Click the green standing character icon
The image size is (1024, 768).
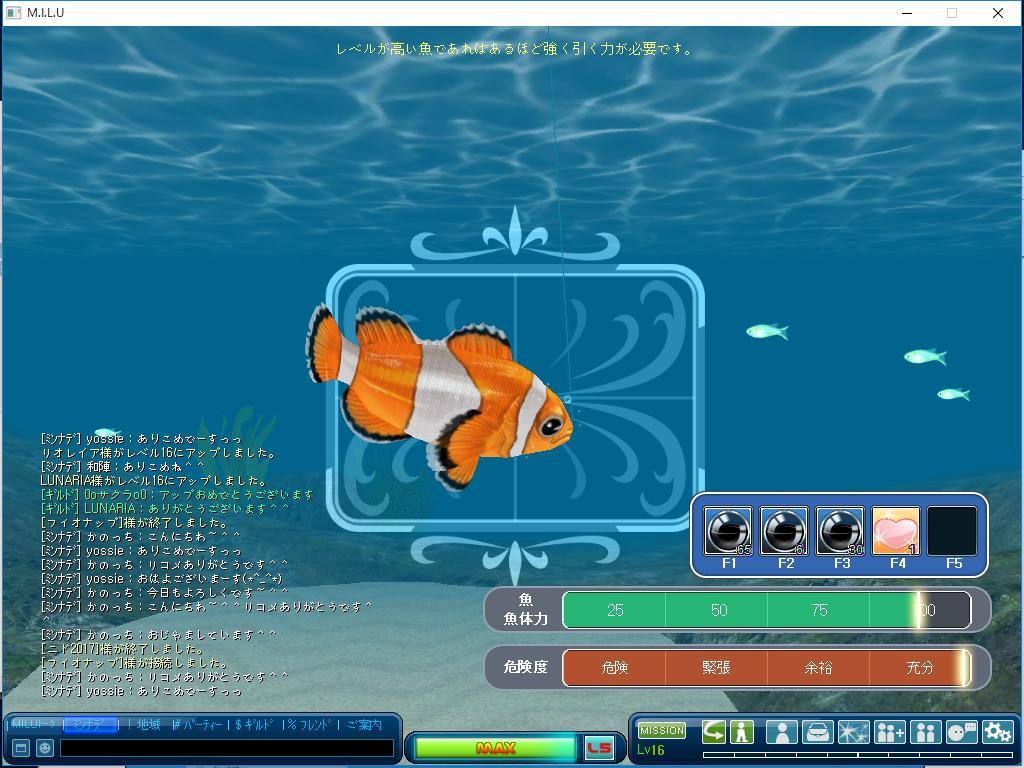(742, 731)
